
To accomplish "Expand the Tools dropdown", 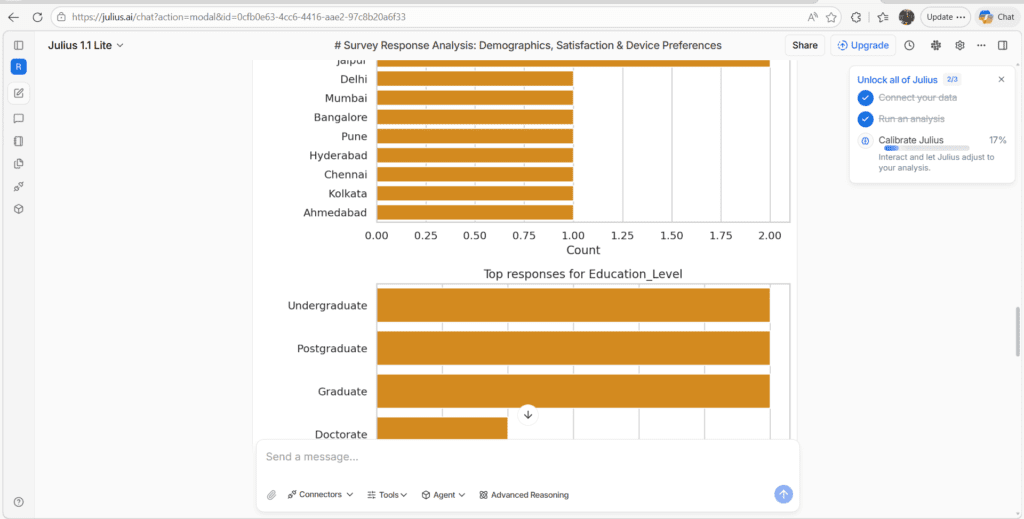I will point(387,495).
